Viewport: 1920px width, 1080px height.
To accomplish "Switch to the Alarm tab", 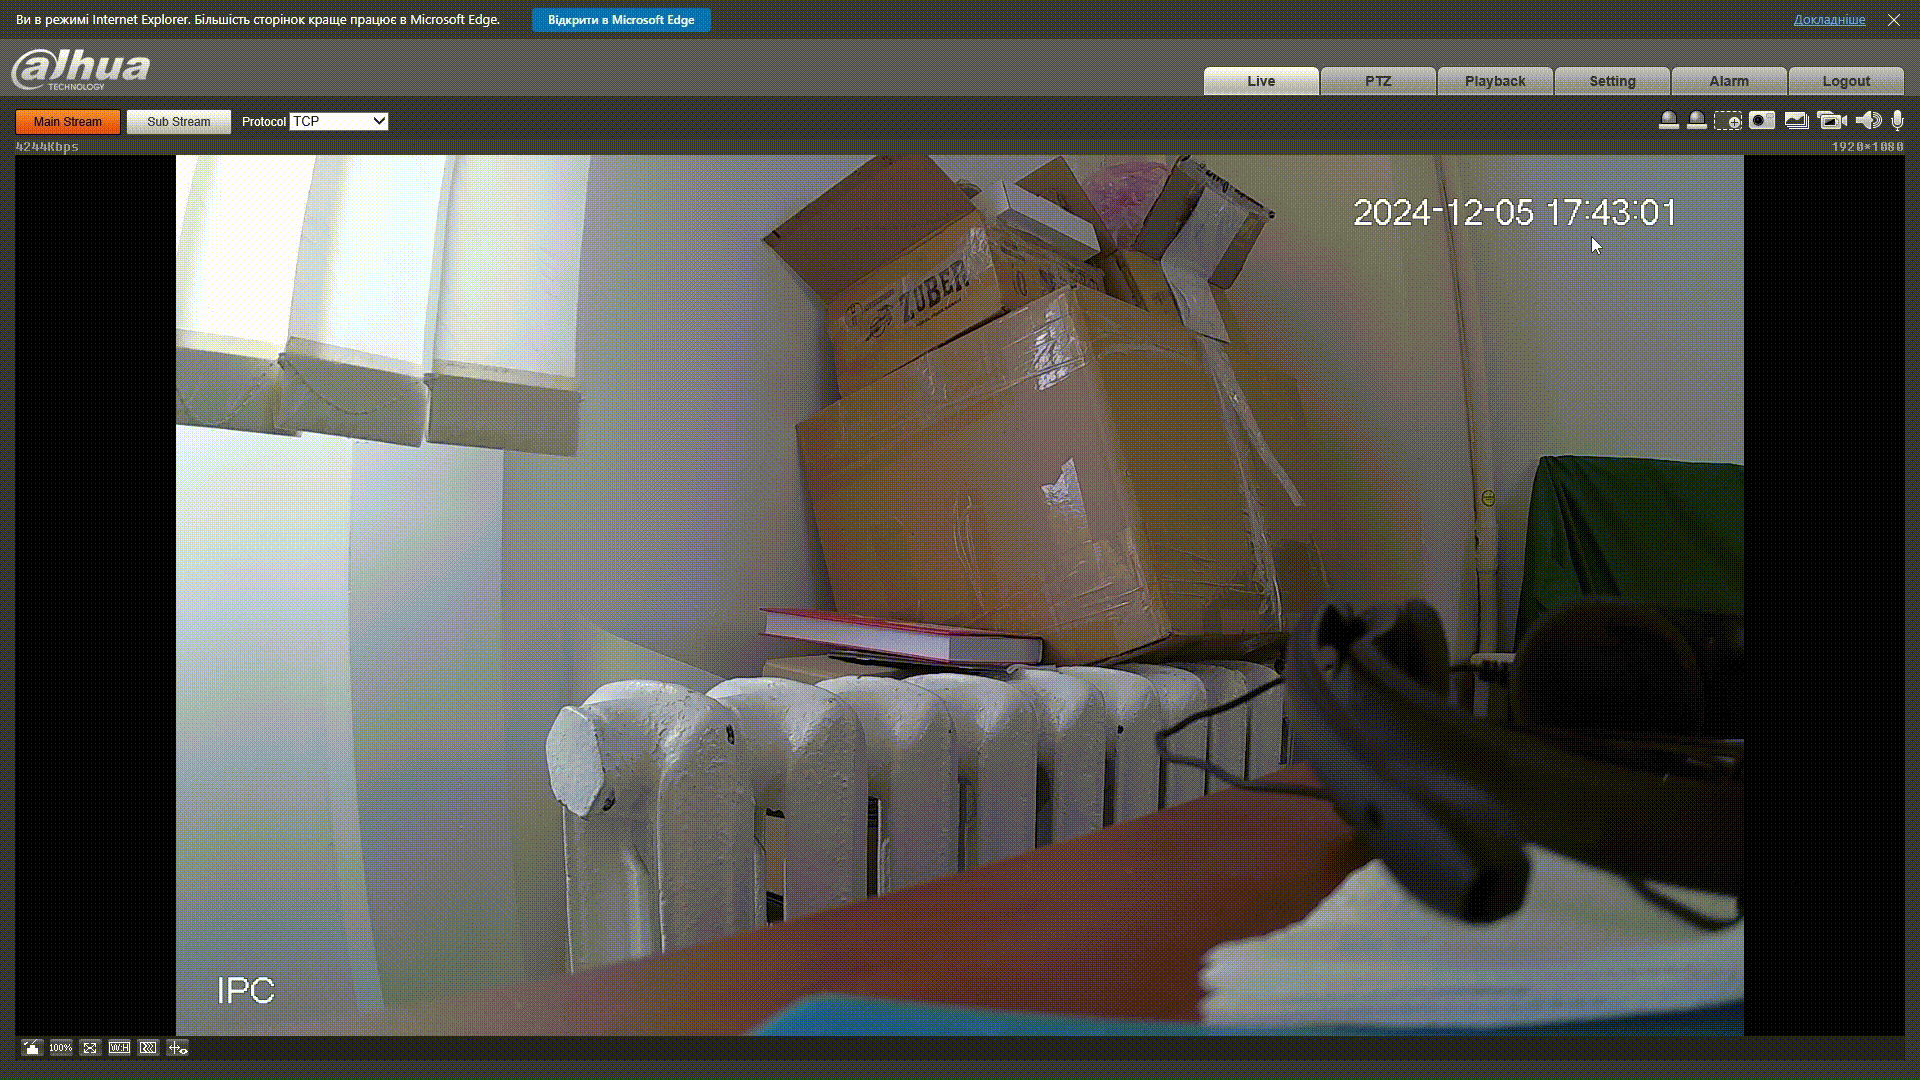I will 1729,81.
